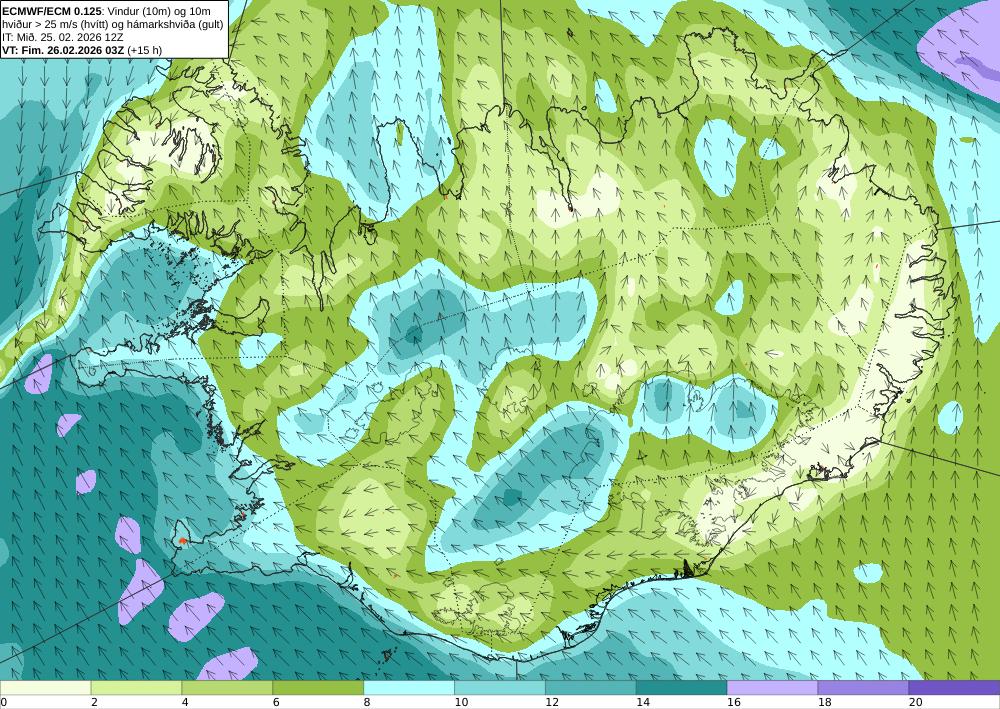The height and width of the screenshot is (709, 1000).
Task: Click the header line 'ECMWF/ECM 0.125: Vindur (10m) og 10m'
Action: coord(107,11)
